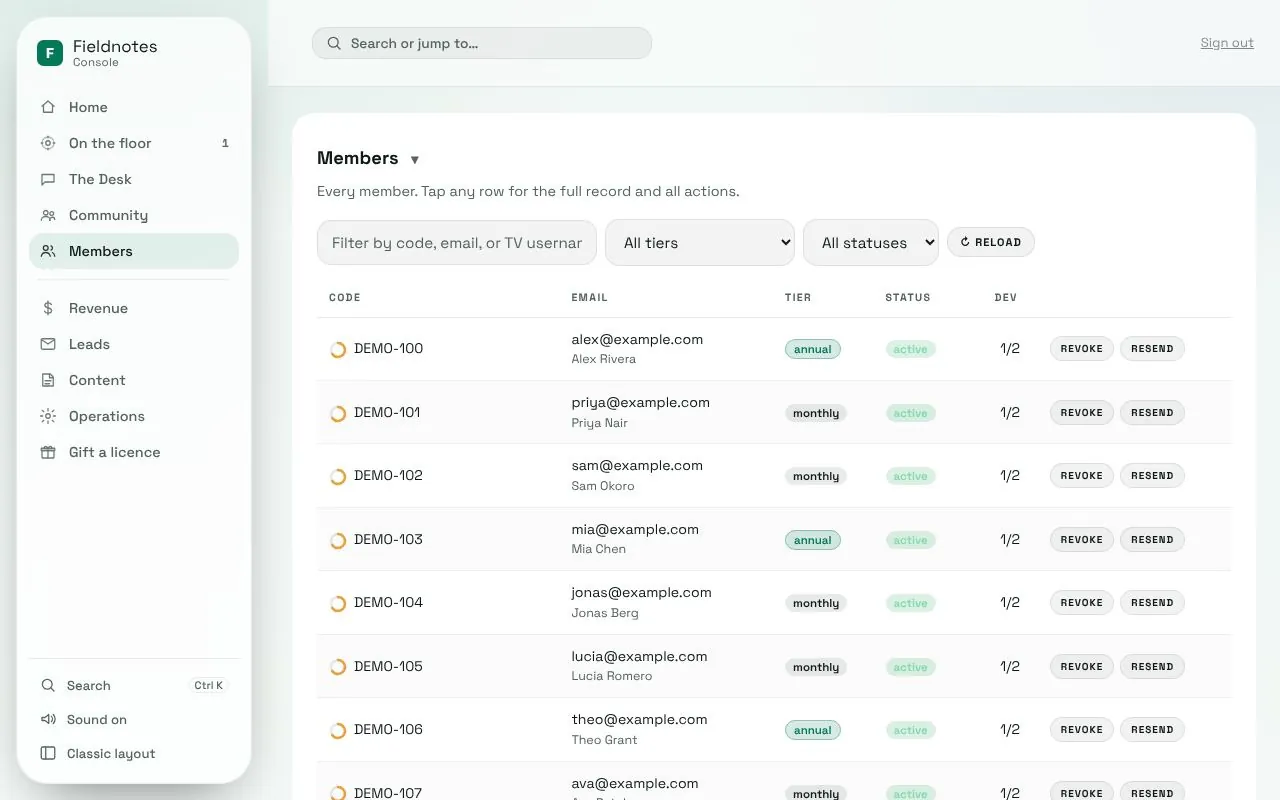Click the annual tier badge for mia@example.com
The height and width of the screenshot is (800, 1280).
(813, 540)
